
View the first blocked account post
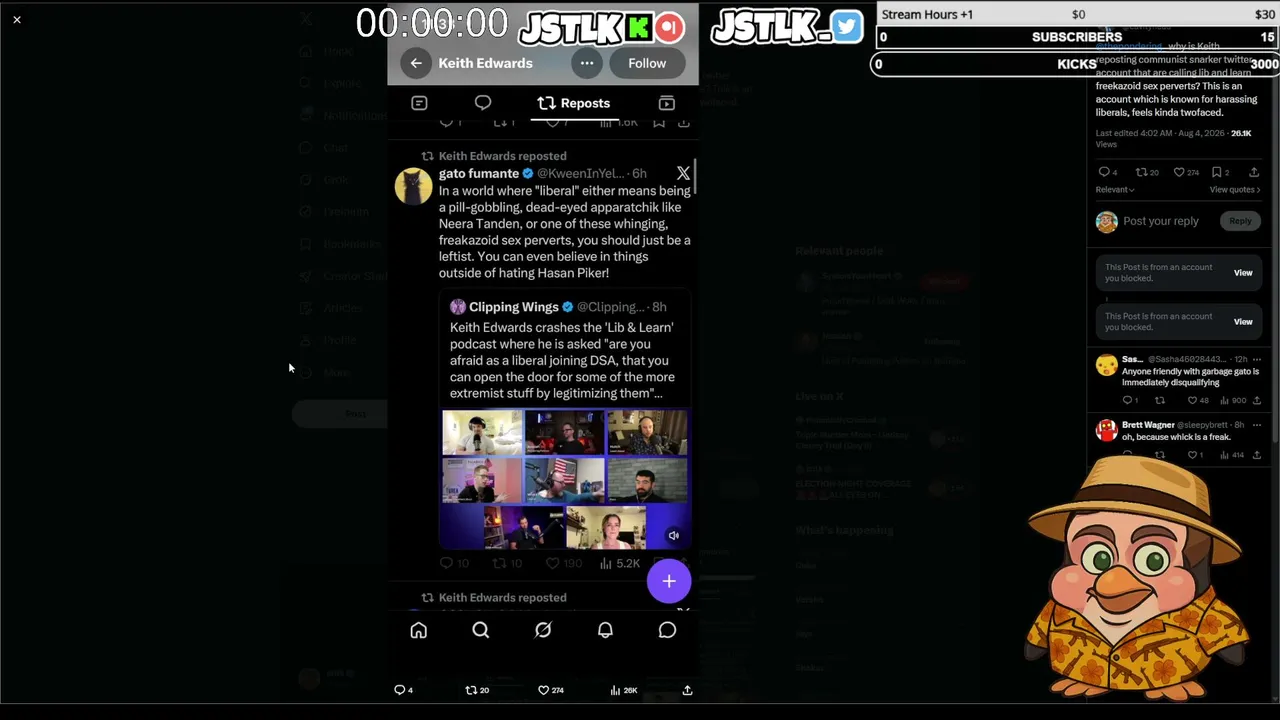(x=1243, y=273)
